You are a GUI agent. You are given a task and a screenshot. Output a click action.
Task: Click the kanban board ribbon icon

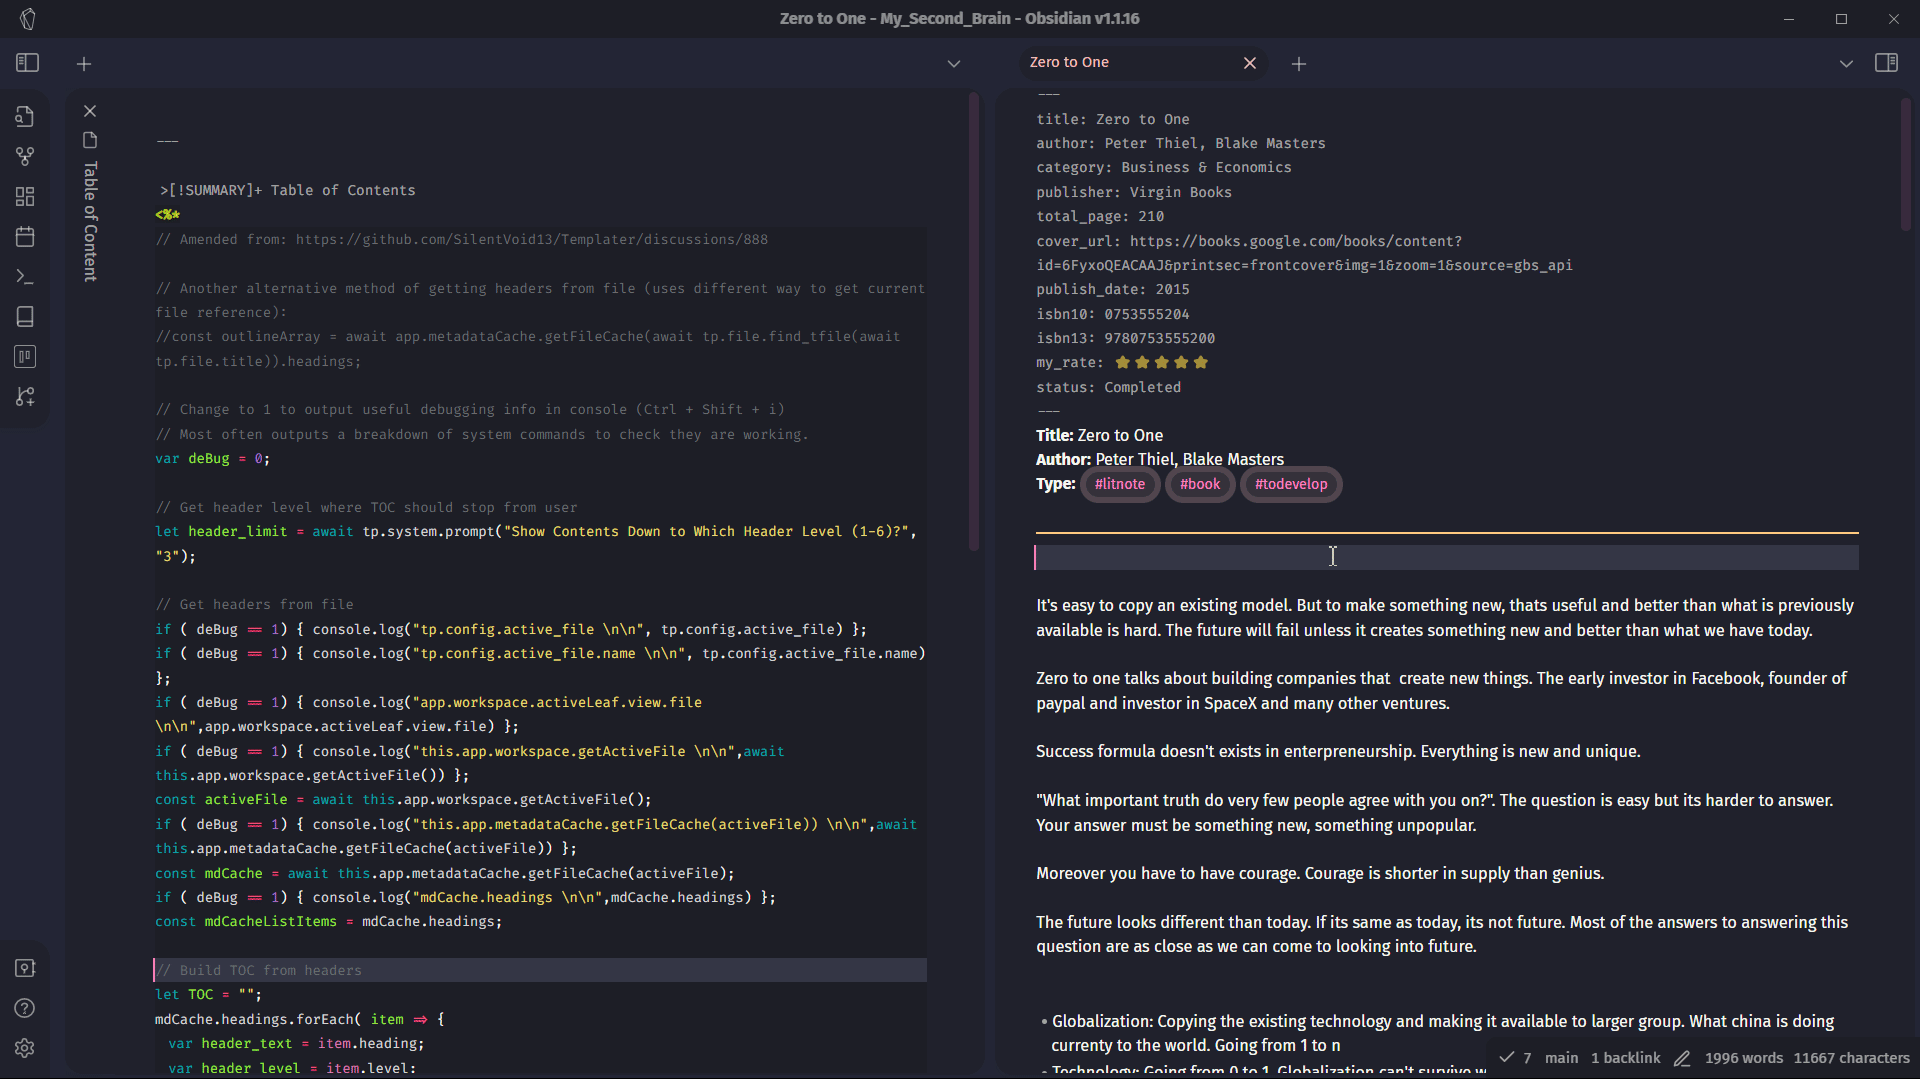click(25, 357)
